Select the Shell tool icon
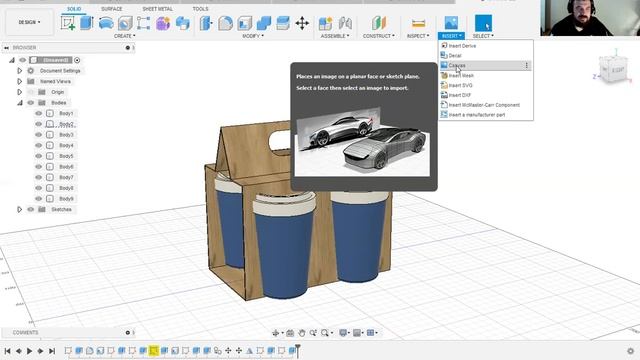This screenshot has width=640, height=360. point(244,23)
